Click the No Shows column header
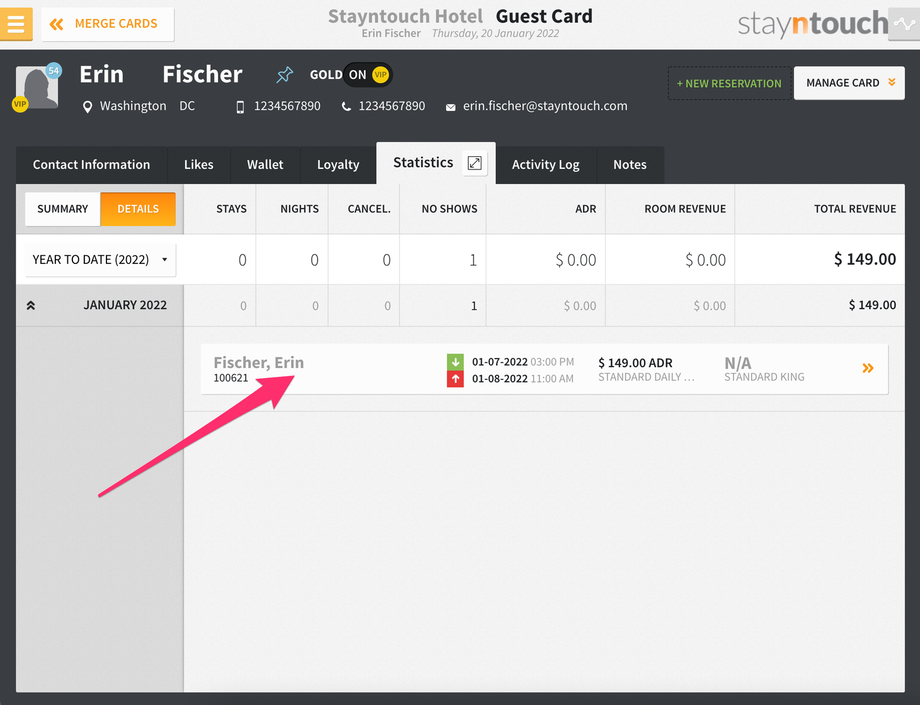 (449, 209)
